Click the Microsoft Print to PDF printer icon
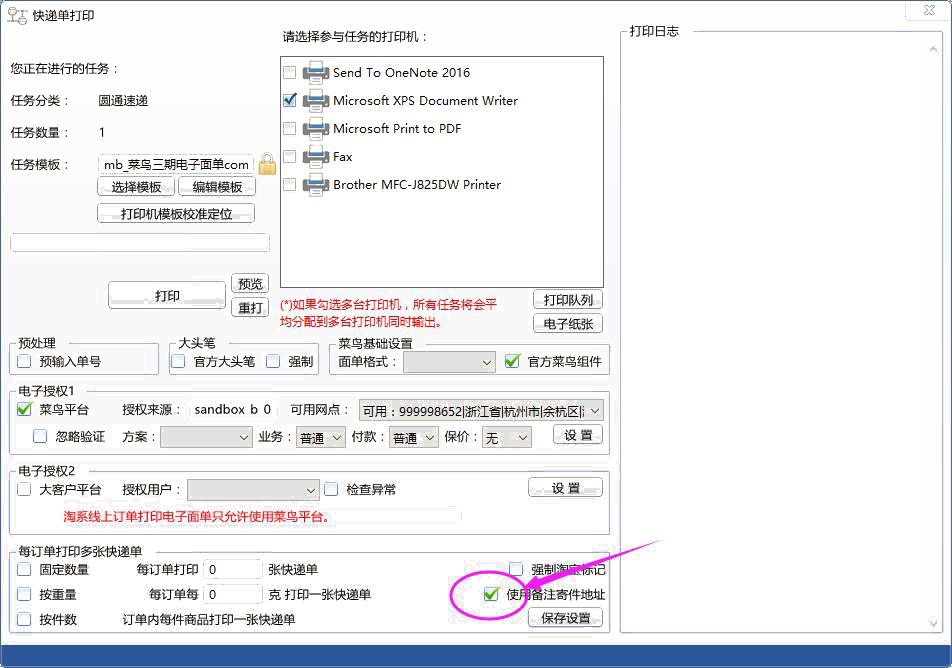The width and height of the screenshot is (952, 668). pyautogui.click(x=316, y=128)
